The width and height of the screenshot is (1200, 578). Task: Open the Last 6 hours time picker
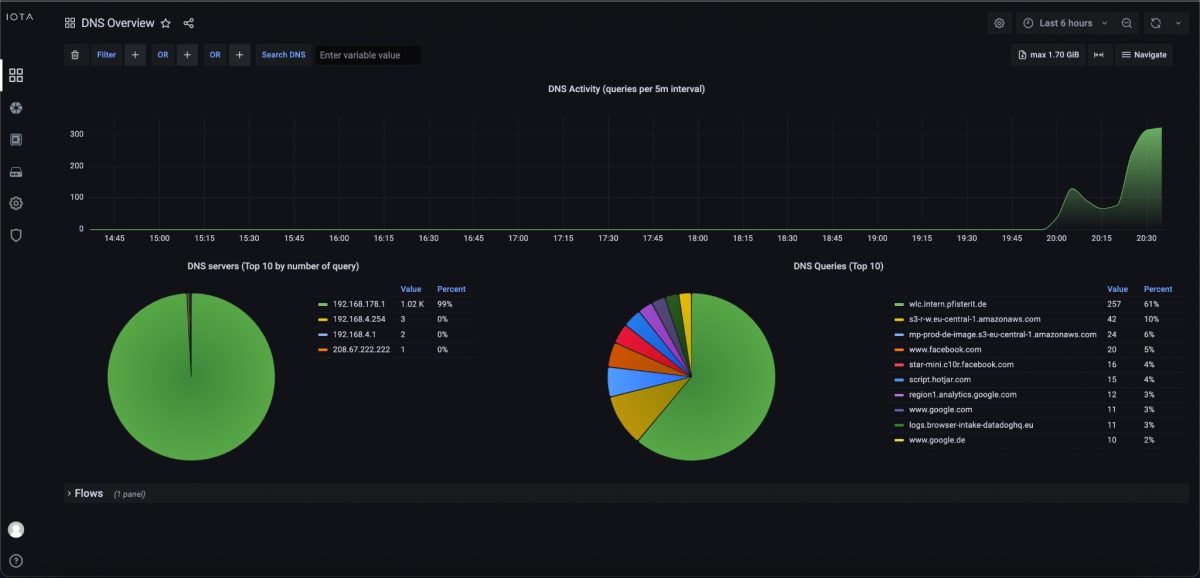[1066, 23]
